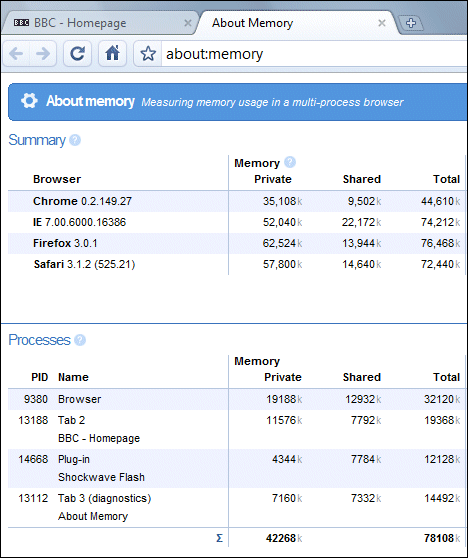Click Tab 3 shared memory 7332k
Screen dimensions: 468x558
pos(366,498)
